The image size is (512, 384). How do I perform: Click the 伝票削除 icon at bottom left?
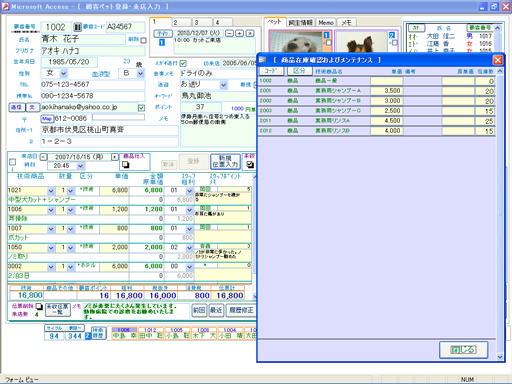point(39,306)
